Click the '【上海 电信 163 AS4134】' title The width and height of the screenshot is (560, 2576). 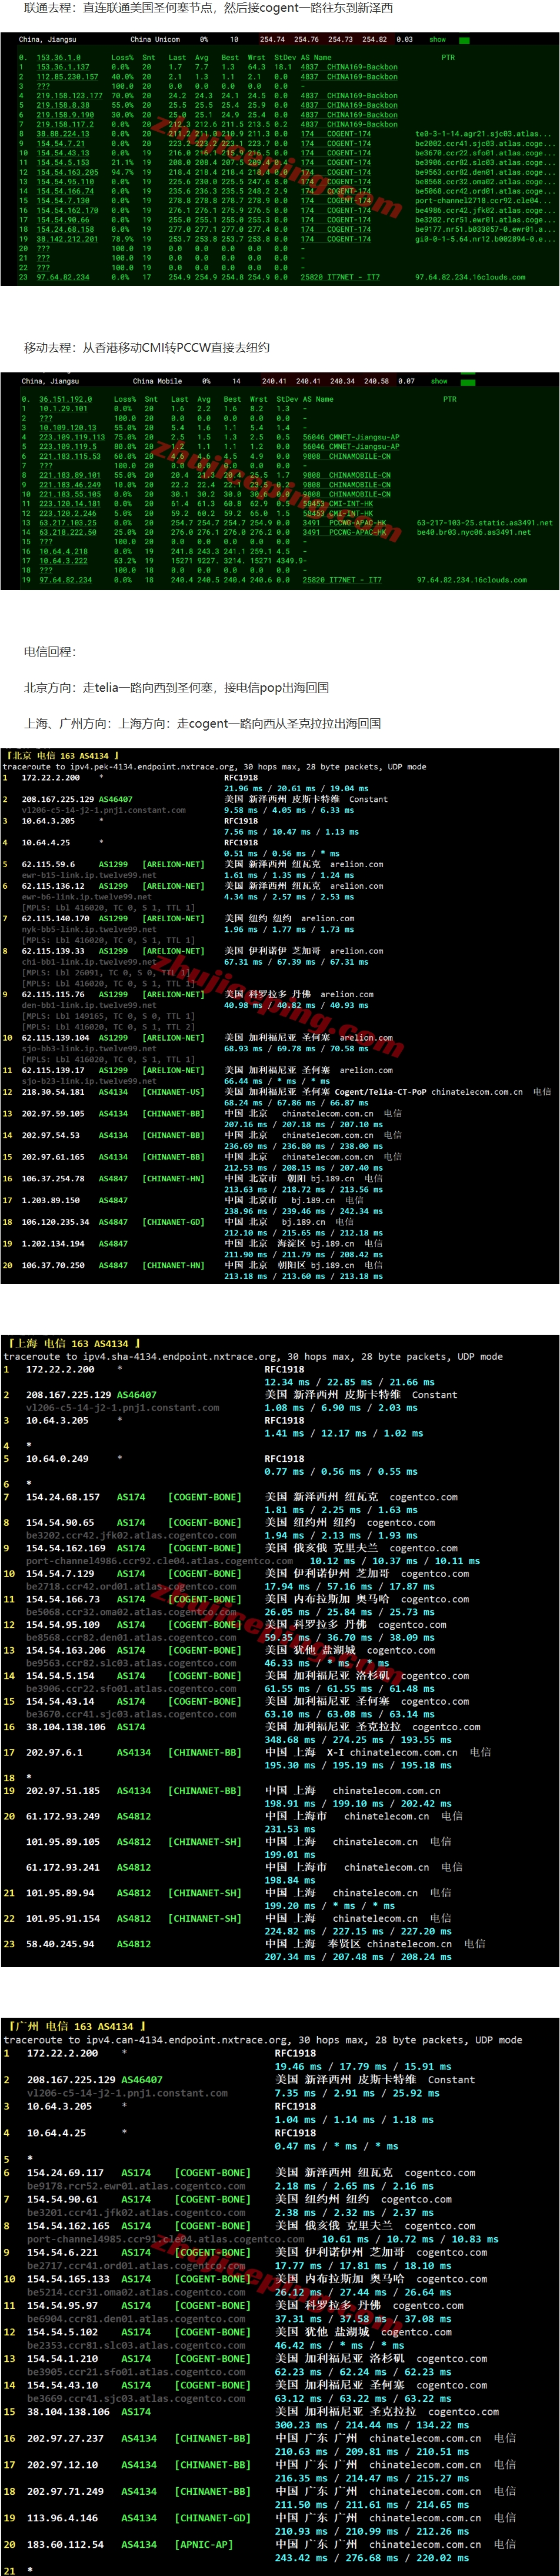73,1343
